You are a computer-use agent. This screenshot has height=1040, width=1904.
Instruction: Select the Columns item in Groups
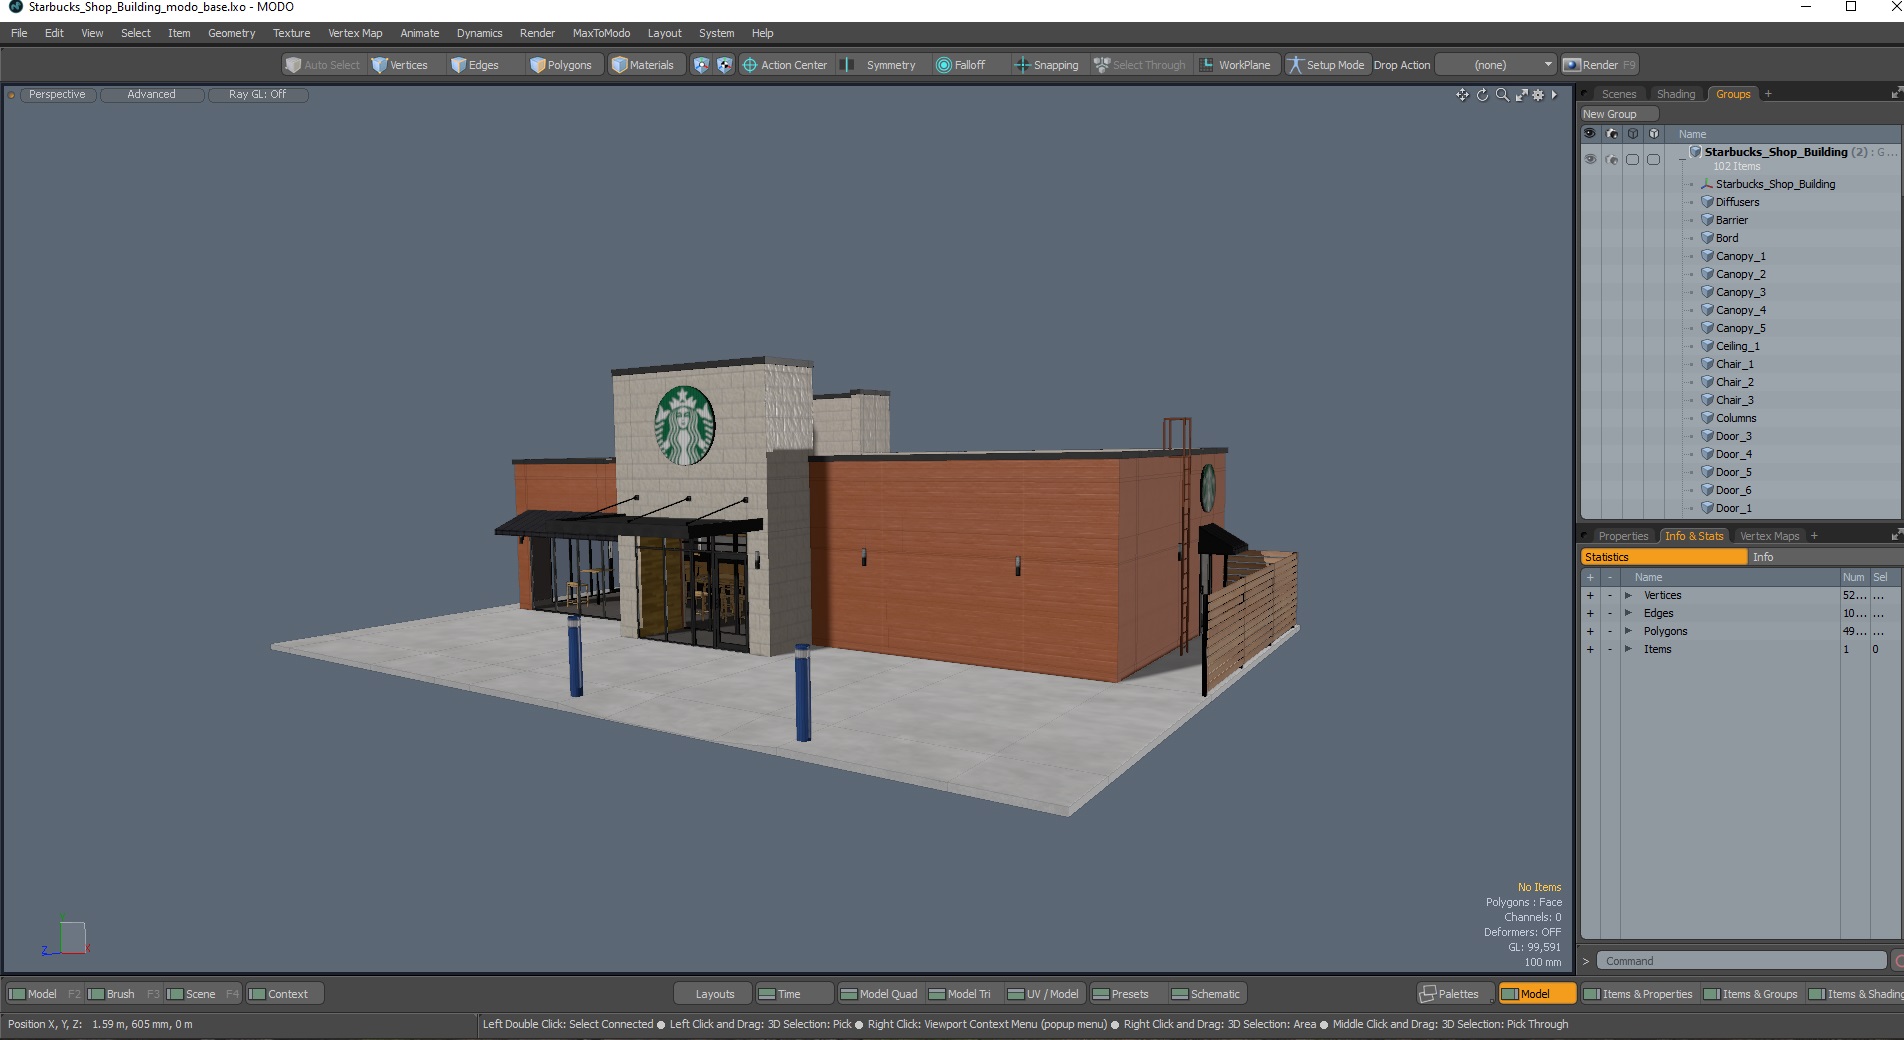click(x=1735, y=418)
